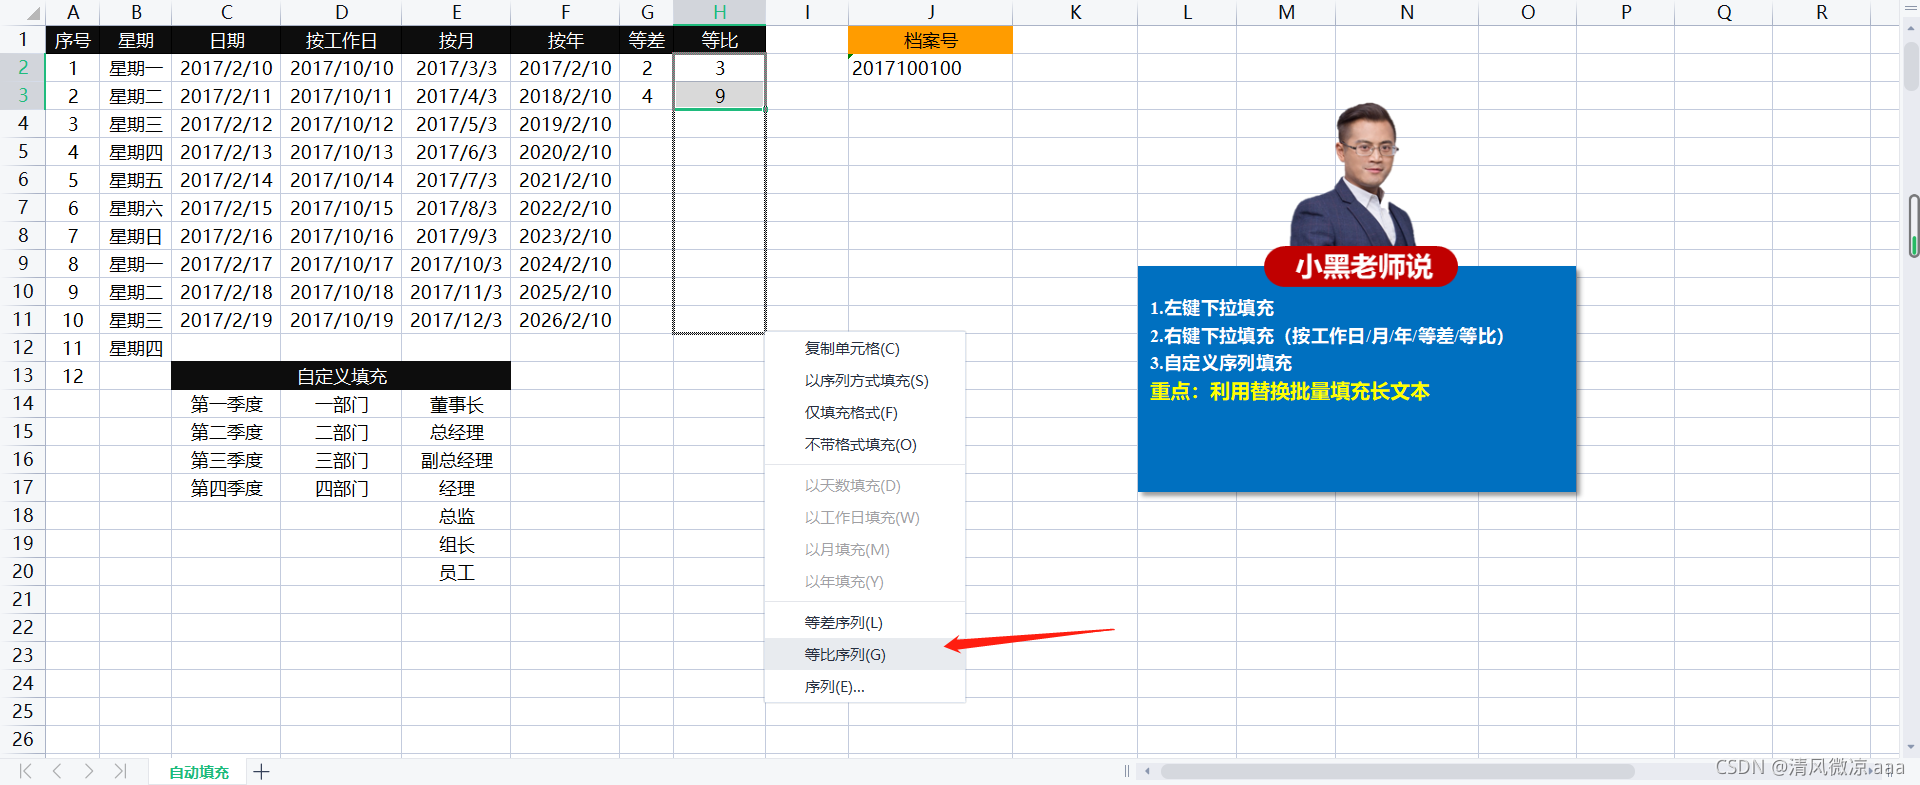Select cell 四部门

click(x=341, y=488)
